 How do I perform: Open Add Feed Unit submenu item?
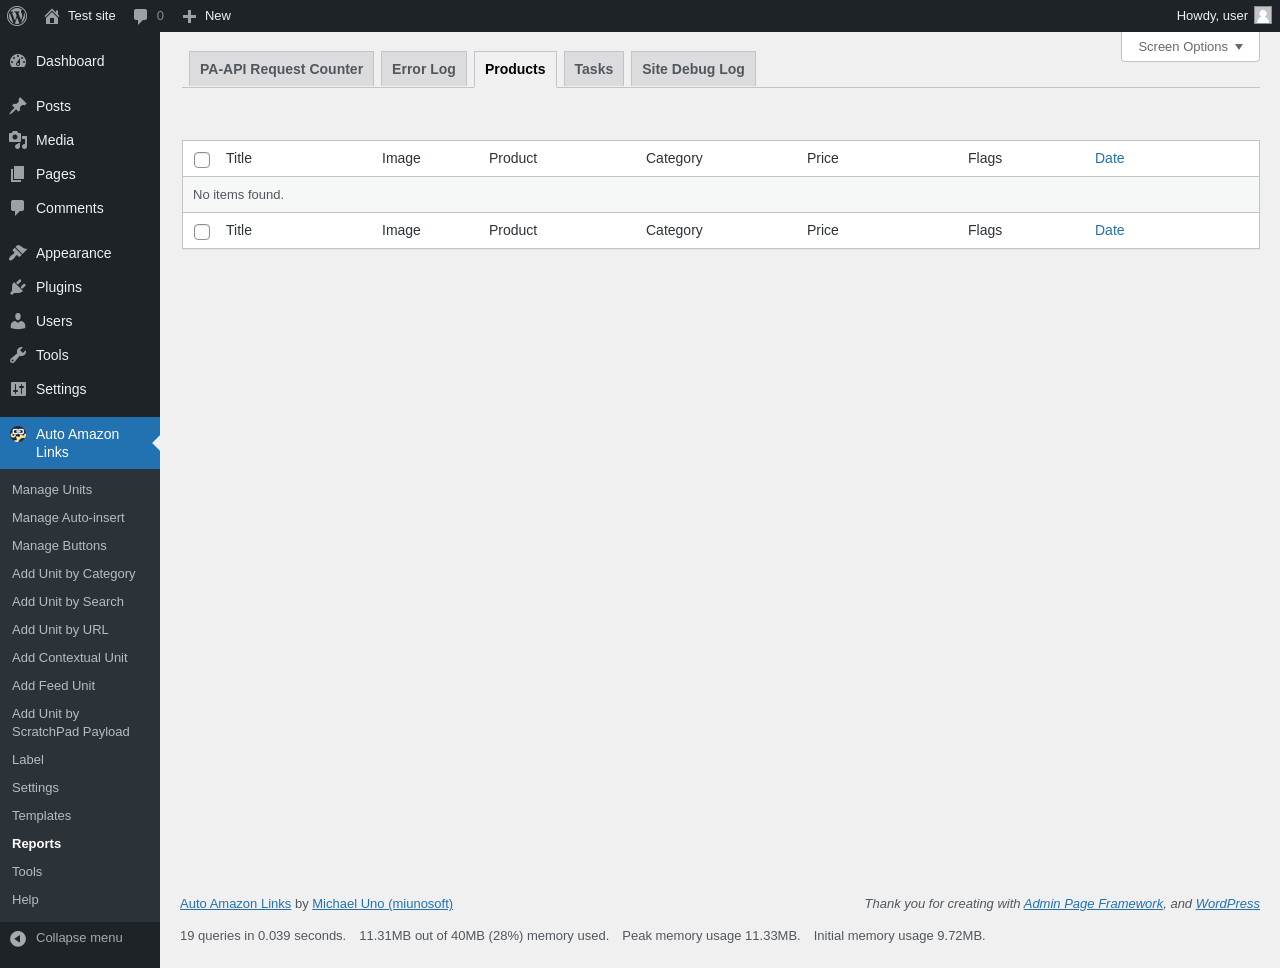point(80,686)
